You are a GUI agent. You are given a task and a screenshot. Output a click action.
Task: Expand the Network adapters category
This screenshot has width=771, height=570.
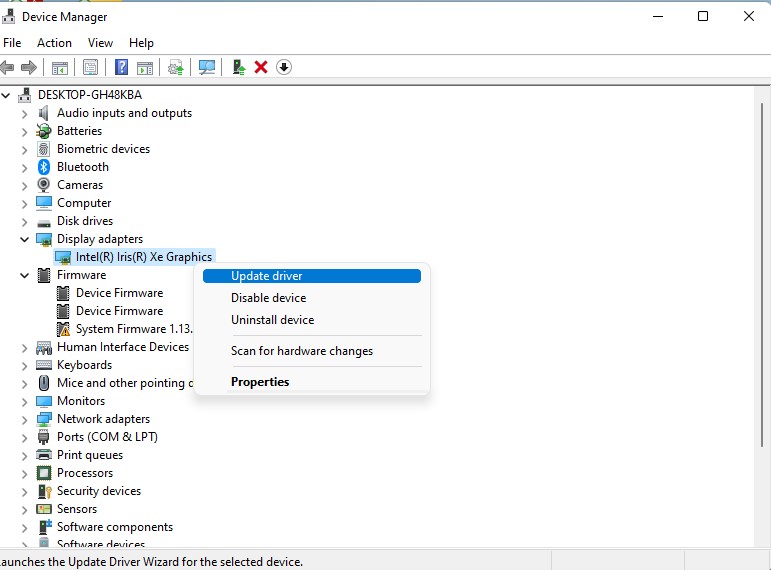25,420
